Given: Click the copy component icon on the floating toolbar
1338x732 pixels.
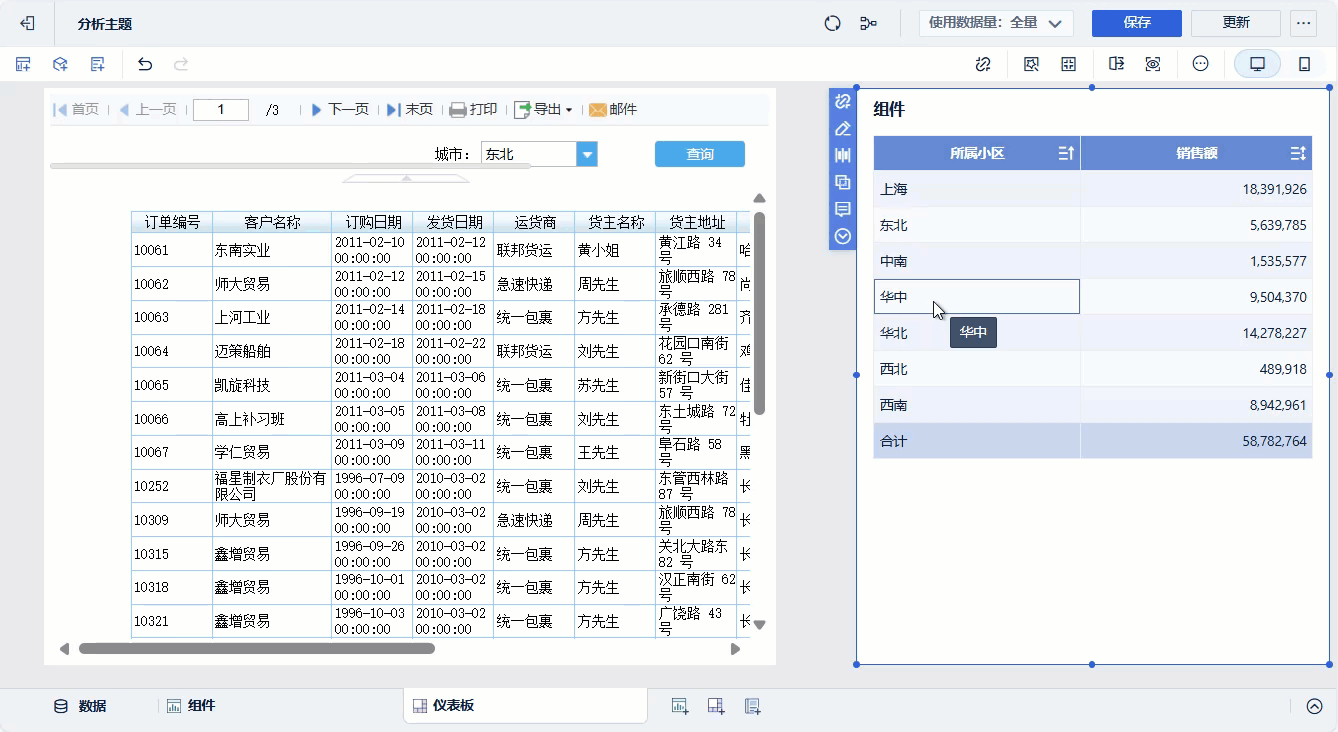Looking at the screenshot, I should coord(842,182).
